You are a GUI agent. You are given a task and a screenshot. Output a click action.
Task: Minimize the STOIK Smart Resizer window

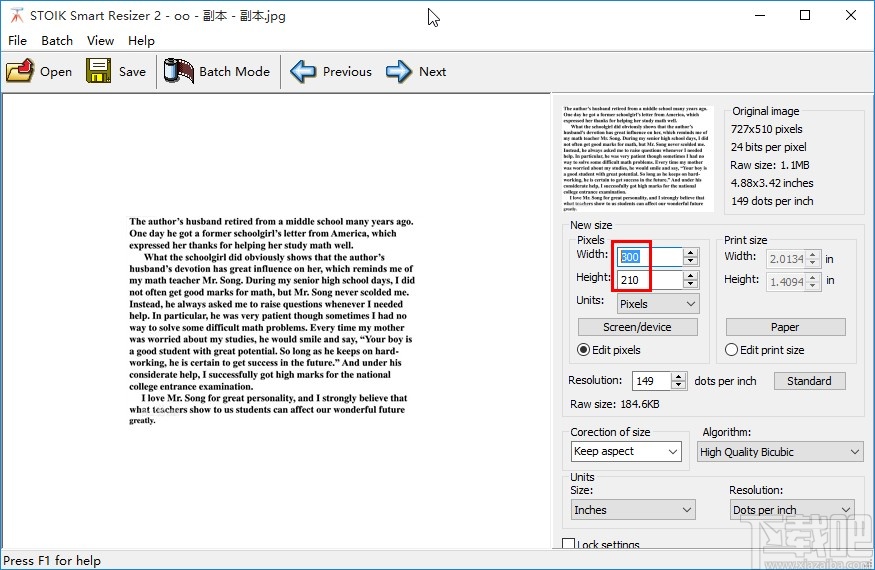(759, 15)
